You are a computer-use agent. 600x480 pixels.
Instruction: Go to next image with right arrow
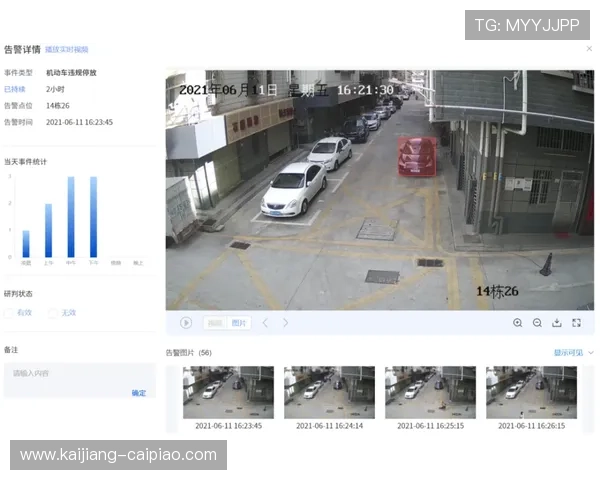coord(285,323)
